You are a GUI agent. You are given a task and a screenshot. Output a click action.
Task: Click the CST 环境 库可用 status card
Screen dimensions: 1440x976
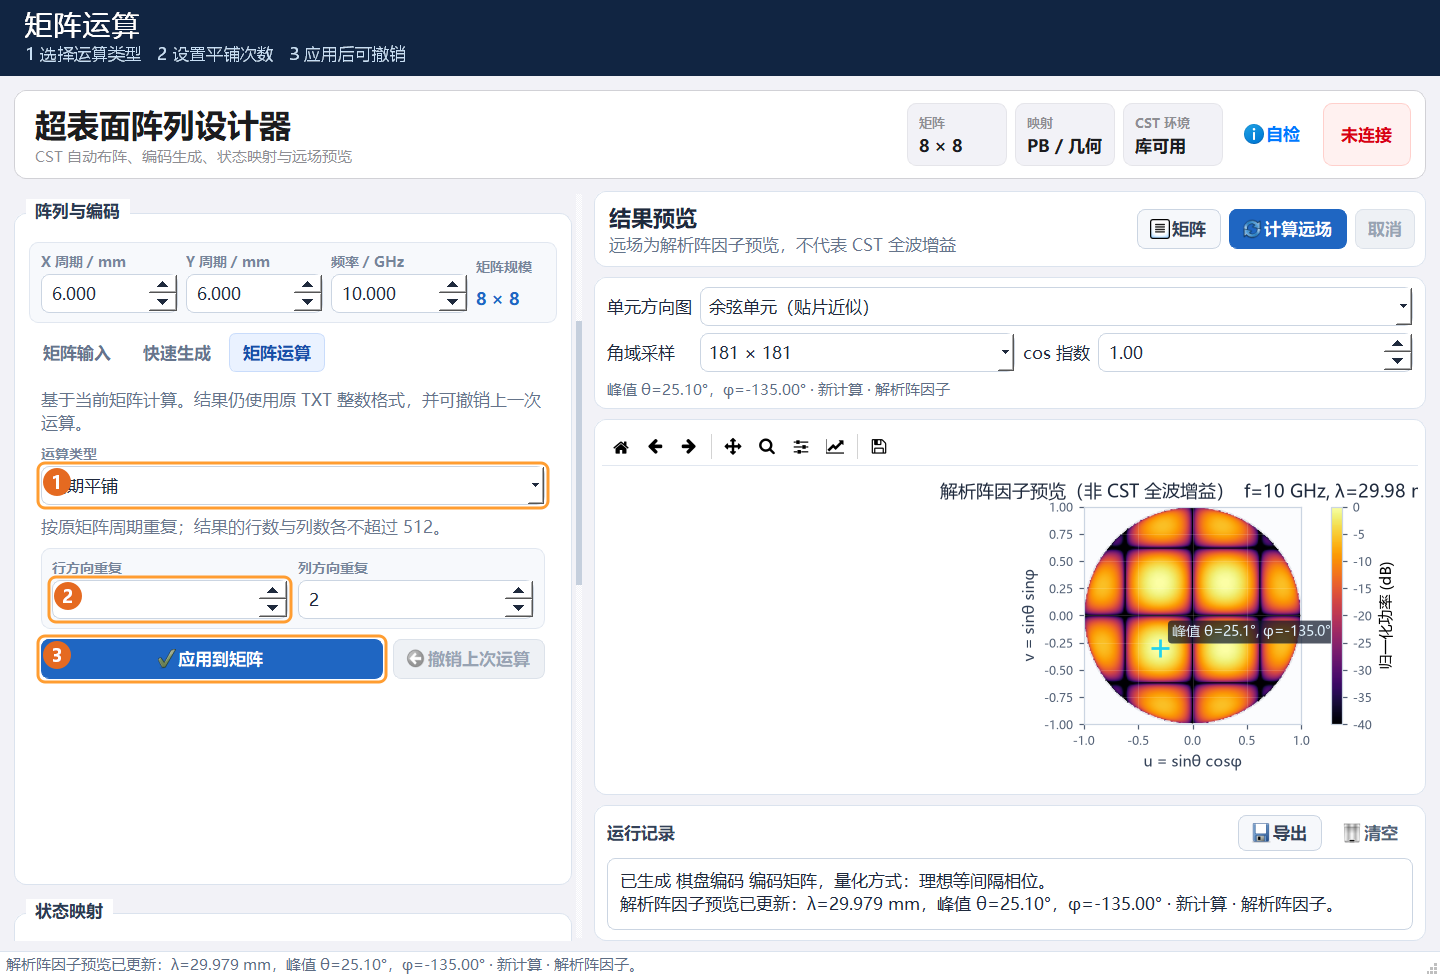[x=1172, y=135]
